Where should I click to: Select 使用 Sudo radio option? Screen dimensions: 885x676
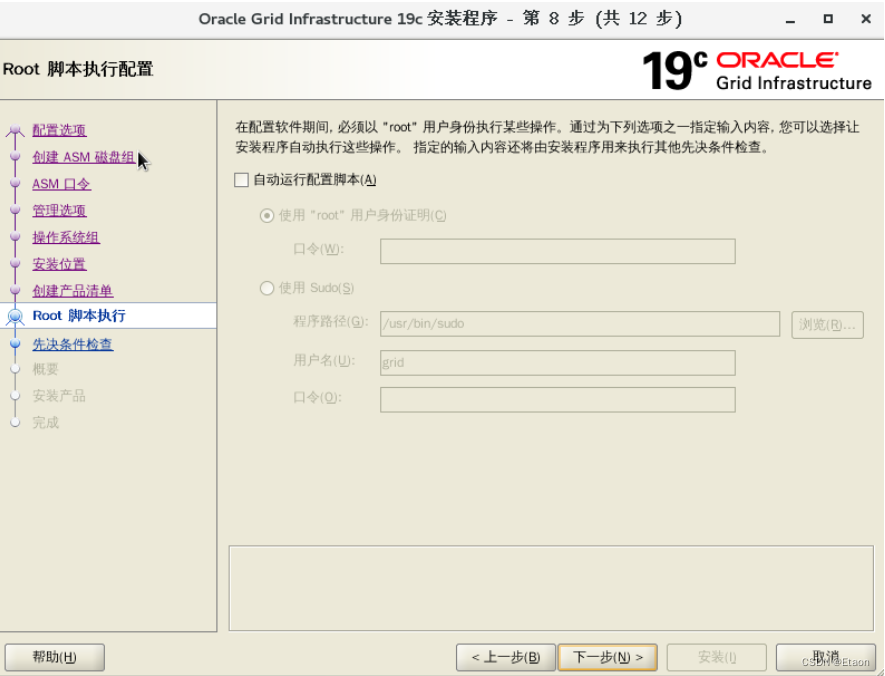[x=267, y=288]
